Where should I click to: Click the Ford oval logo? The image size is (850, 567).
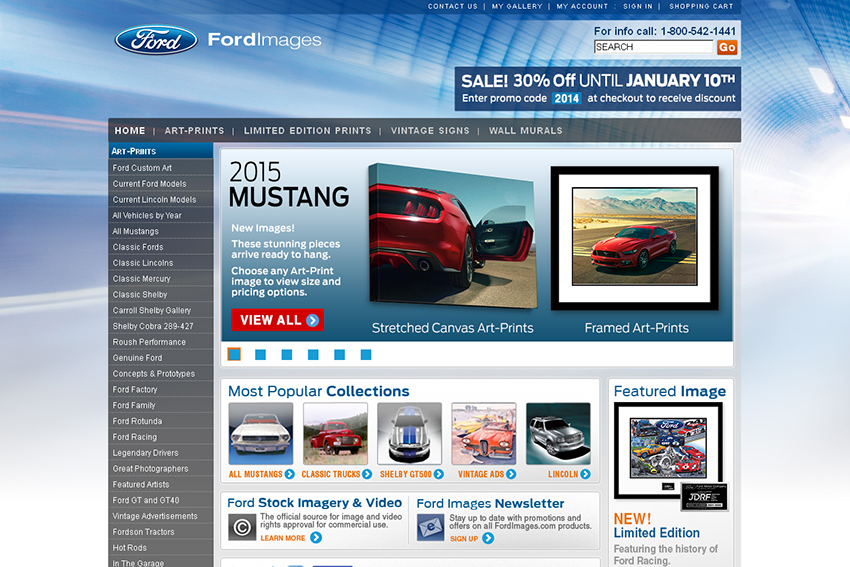point(156,40)
